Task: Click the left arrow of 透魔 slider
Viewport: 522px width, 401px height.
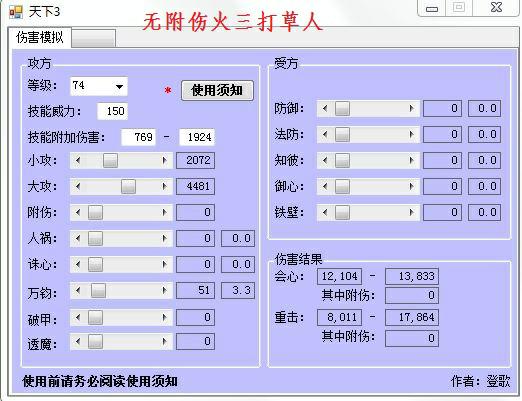Action: click(78, 341)
